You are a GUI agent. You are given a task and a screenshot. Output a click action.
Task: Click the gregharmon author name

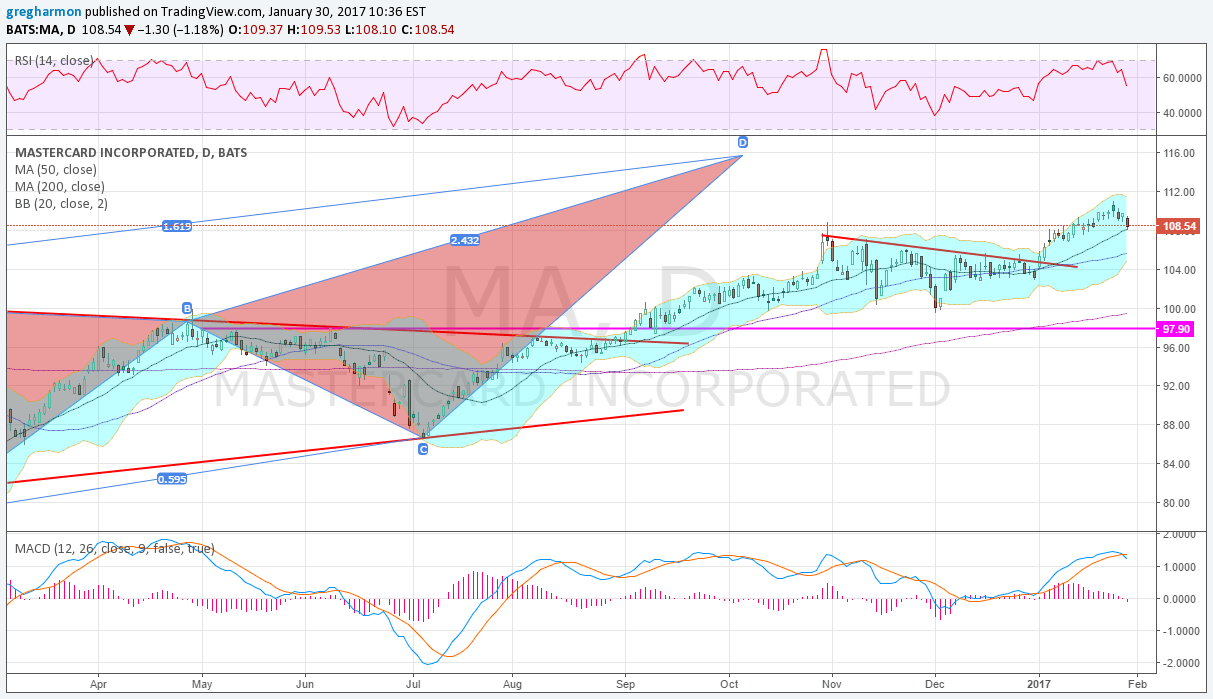44,12
